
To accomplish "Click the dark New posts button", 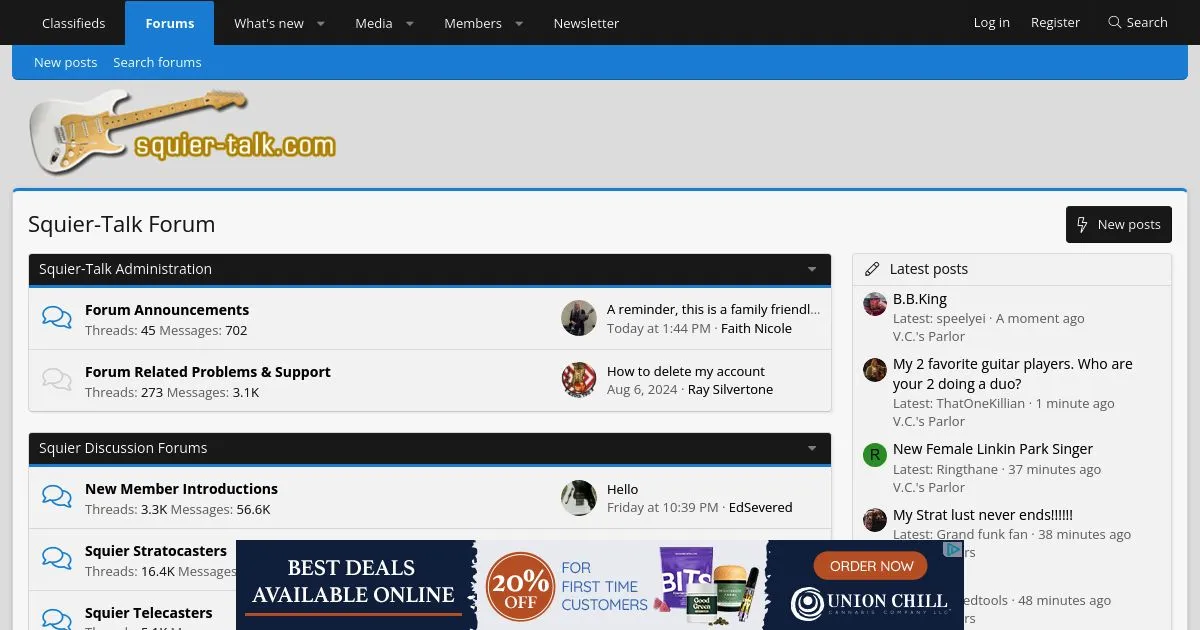I will click(1119, 225).
